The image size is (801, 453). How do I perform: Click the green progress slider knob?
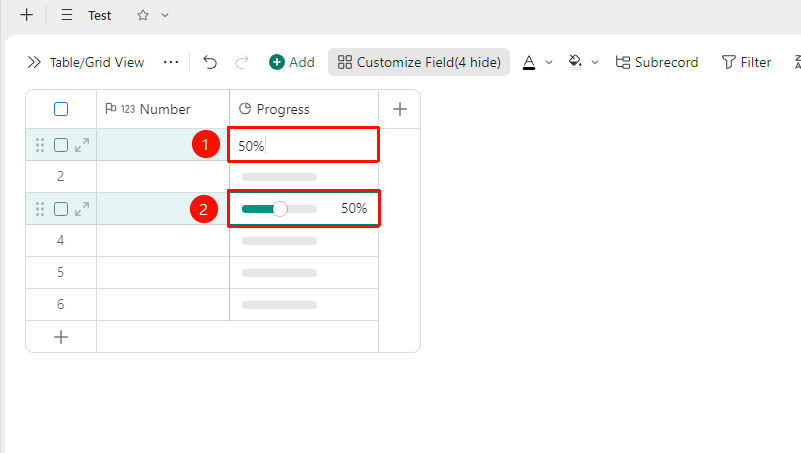pyautogui.click(x=280, y=209)
